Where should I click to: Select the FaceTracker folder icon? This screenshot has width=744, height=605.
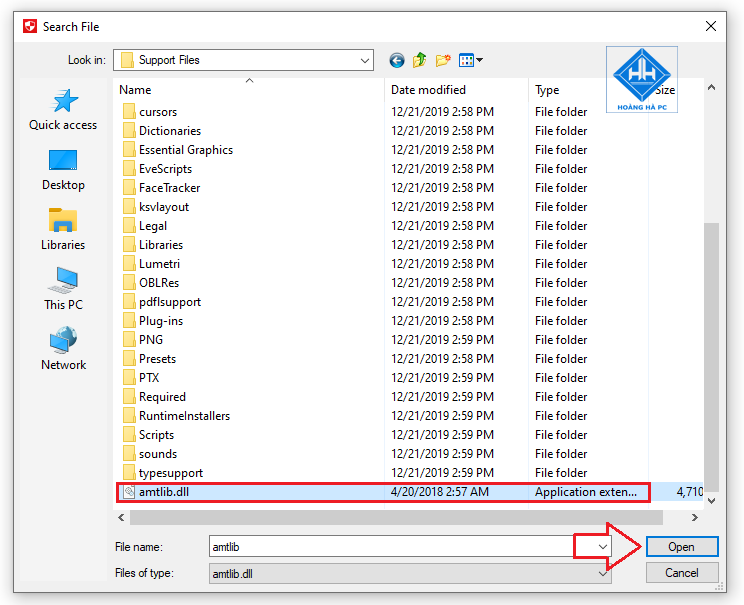(129, 187)
